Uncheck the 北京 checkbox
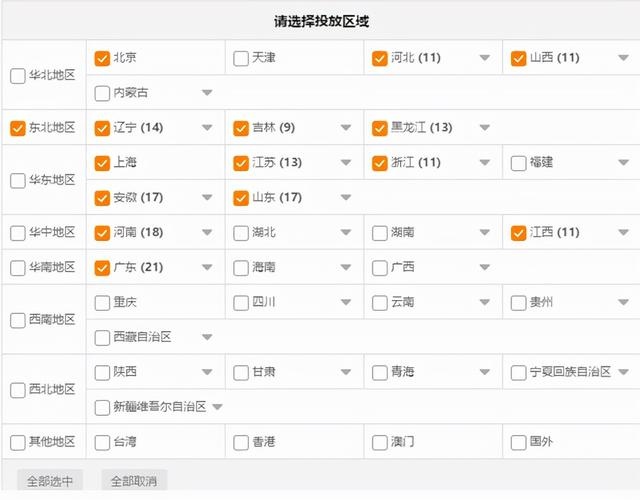 (x=102, y=58)
